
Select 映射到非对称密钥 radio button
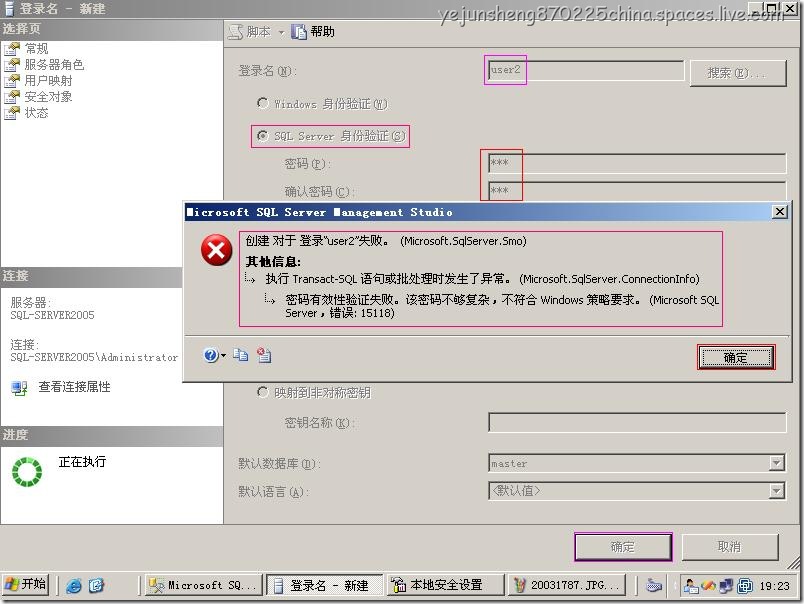point(263,392)
